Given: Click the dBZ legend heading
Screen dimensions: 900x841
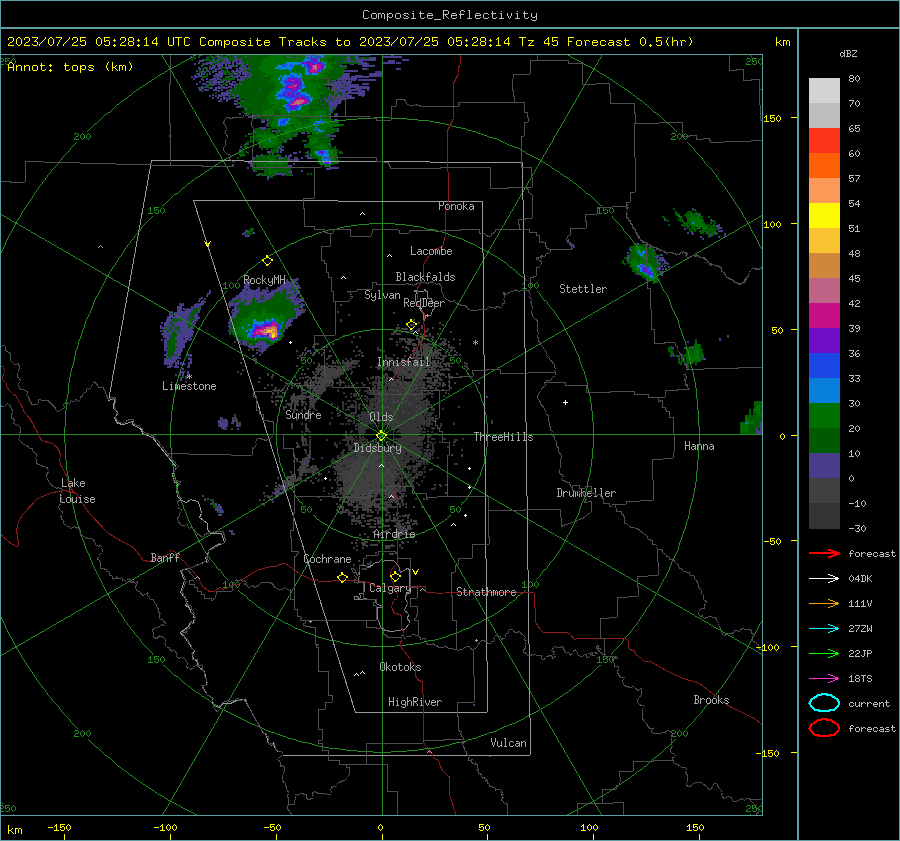Looking at the screenshot, I should 848,53.
